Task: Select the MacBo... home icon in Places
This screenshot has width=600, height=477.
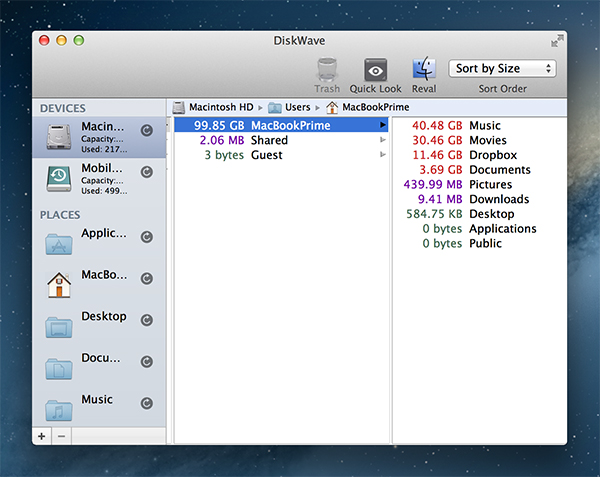Action: pos(59,285)
